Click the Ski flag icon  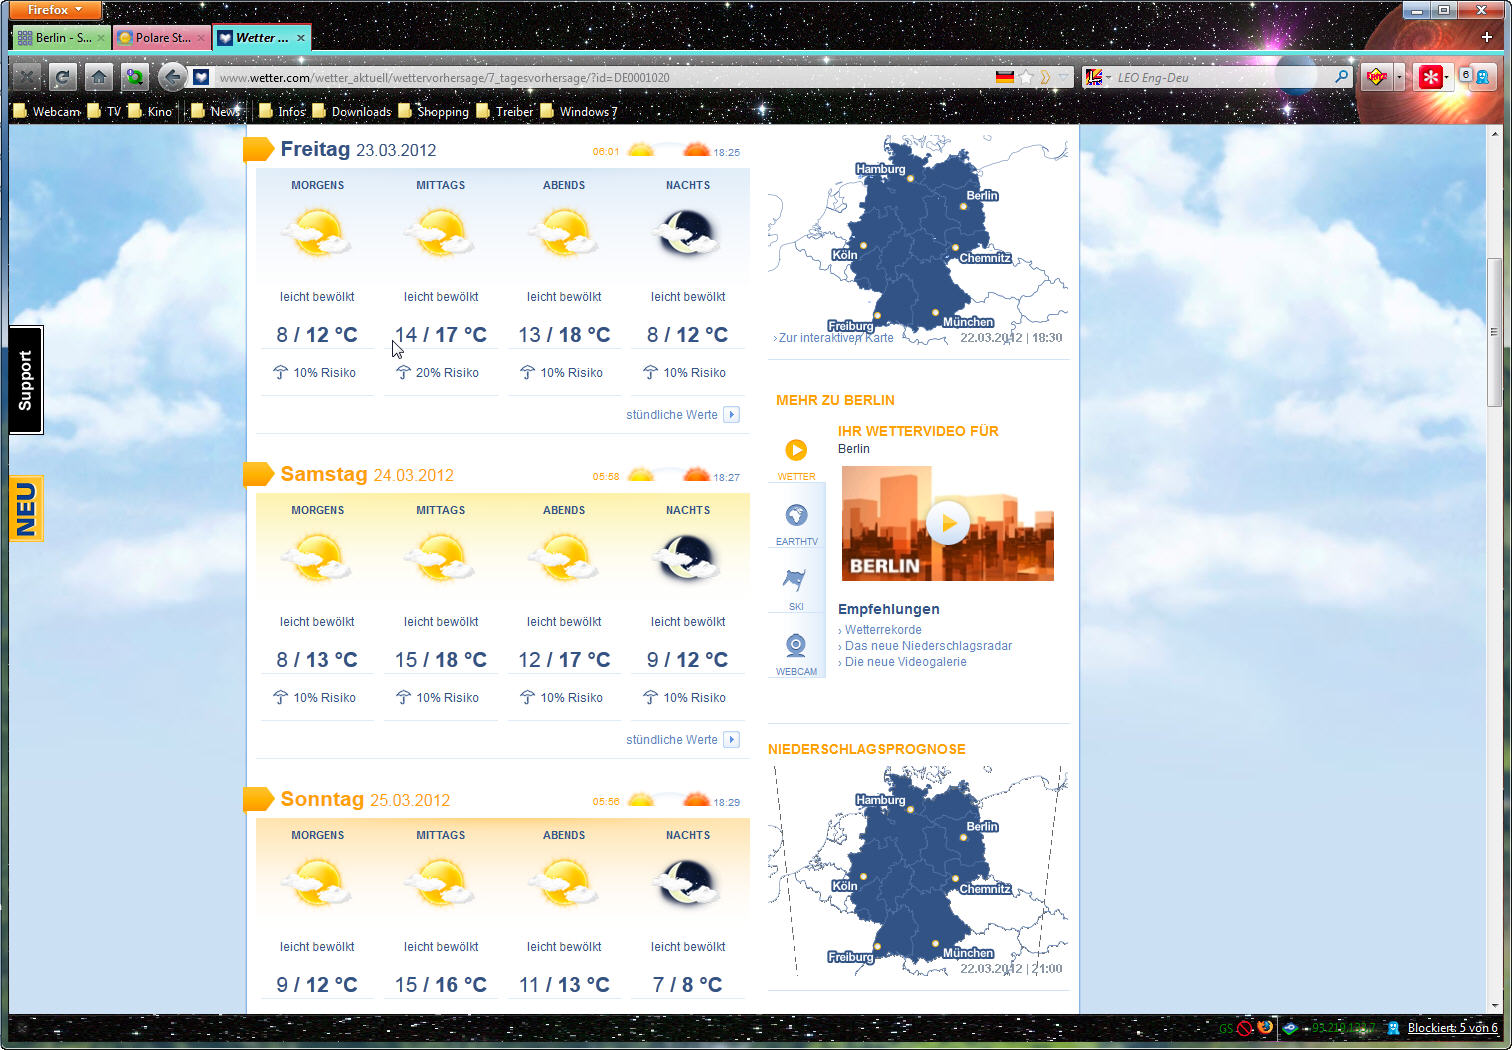pyautogui.click(x=796, y=581)
